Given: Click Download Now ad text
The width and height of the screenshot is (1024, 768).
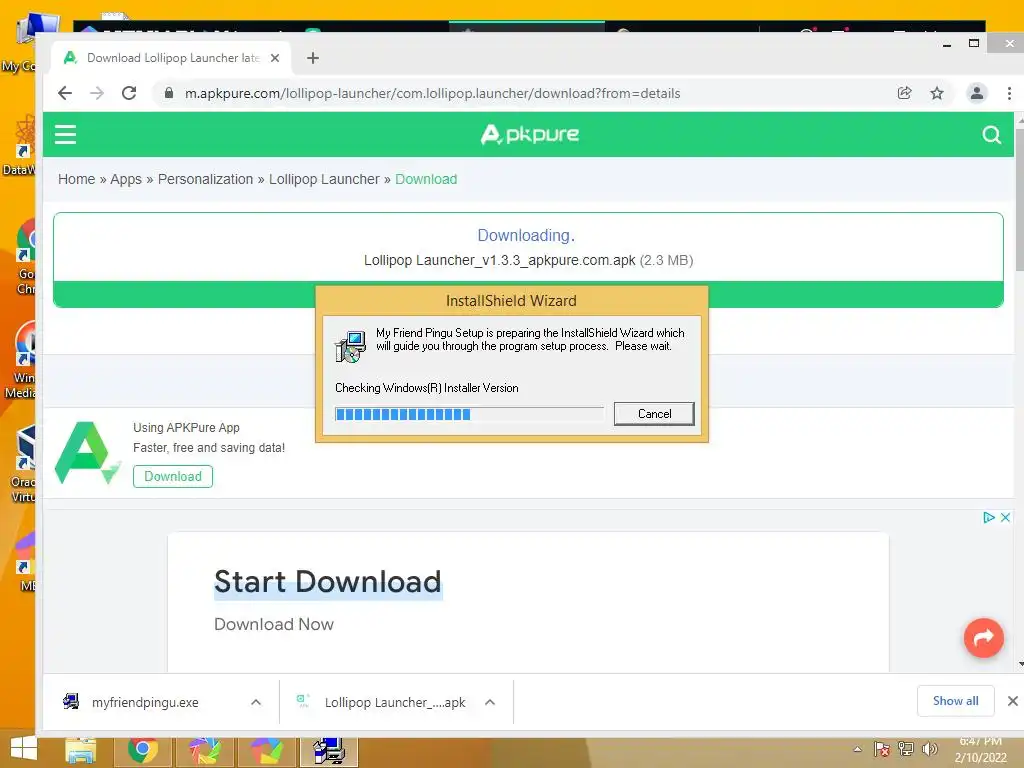Looking at the screenshot, I should point(274,624).
